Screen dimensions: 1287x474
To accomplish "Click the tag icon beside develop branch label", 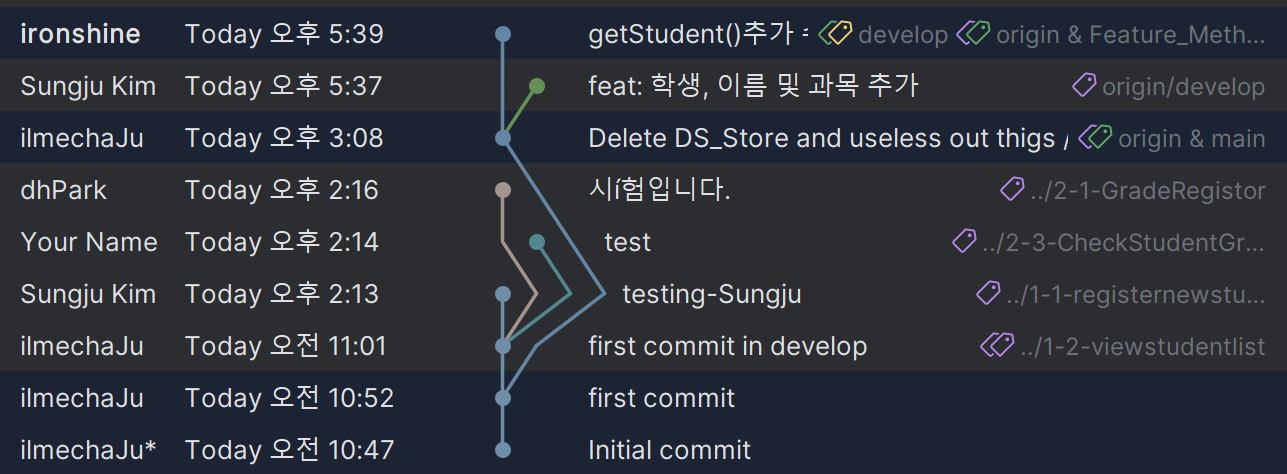I will pos(835,35).
